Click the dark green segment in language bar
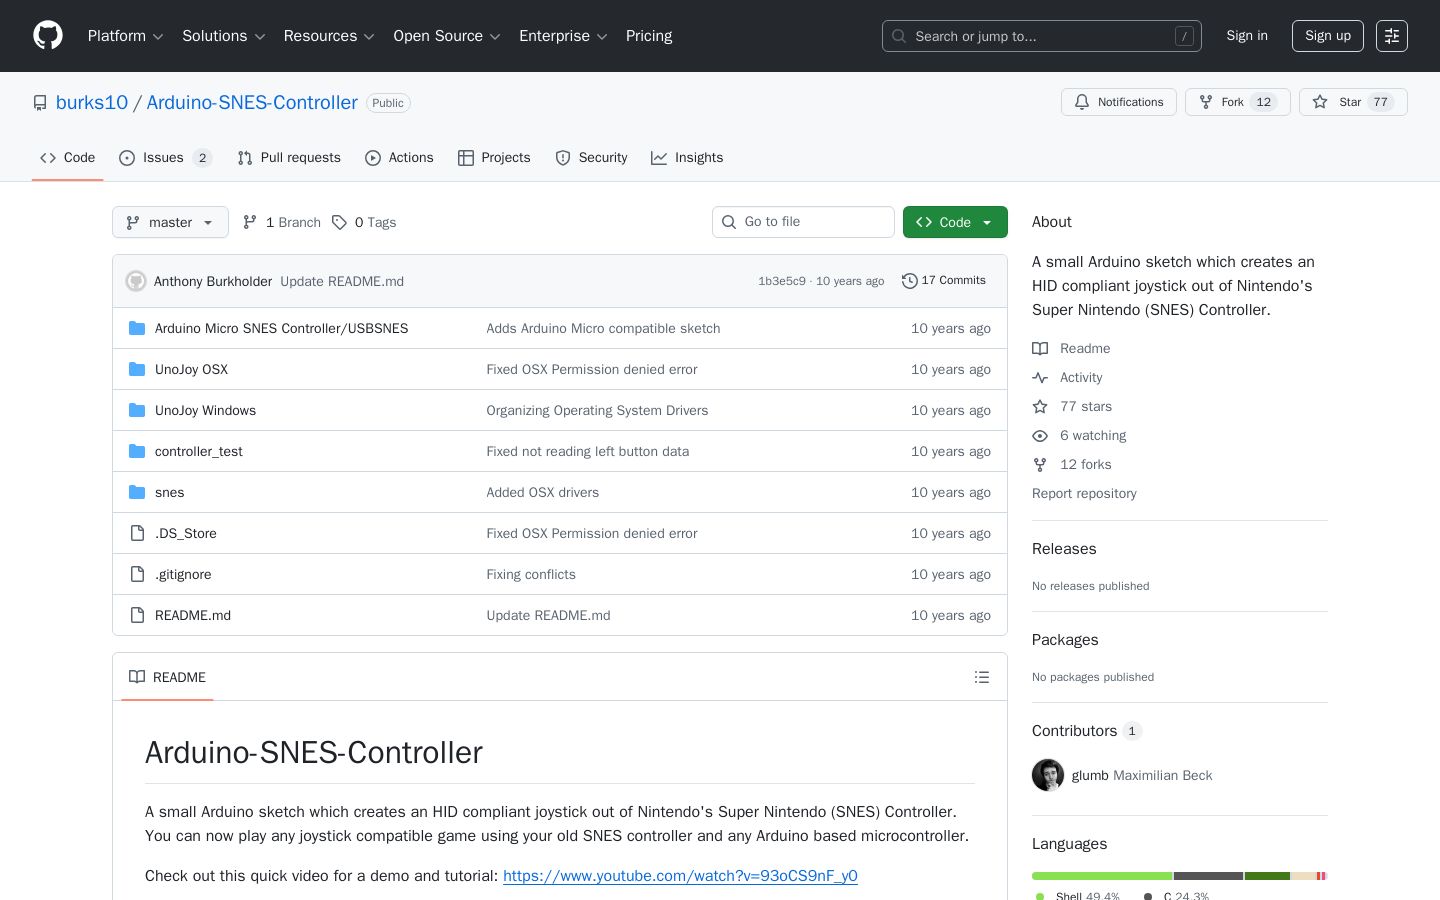Image resolution: width=1440 pixels, height=900 pixels. (x=1267, y=876)
